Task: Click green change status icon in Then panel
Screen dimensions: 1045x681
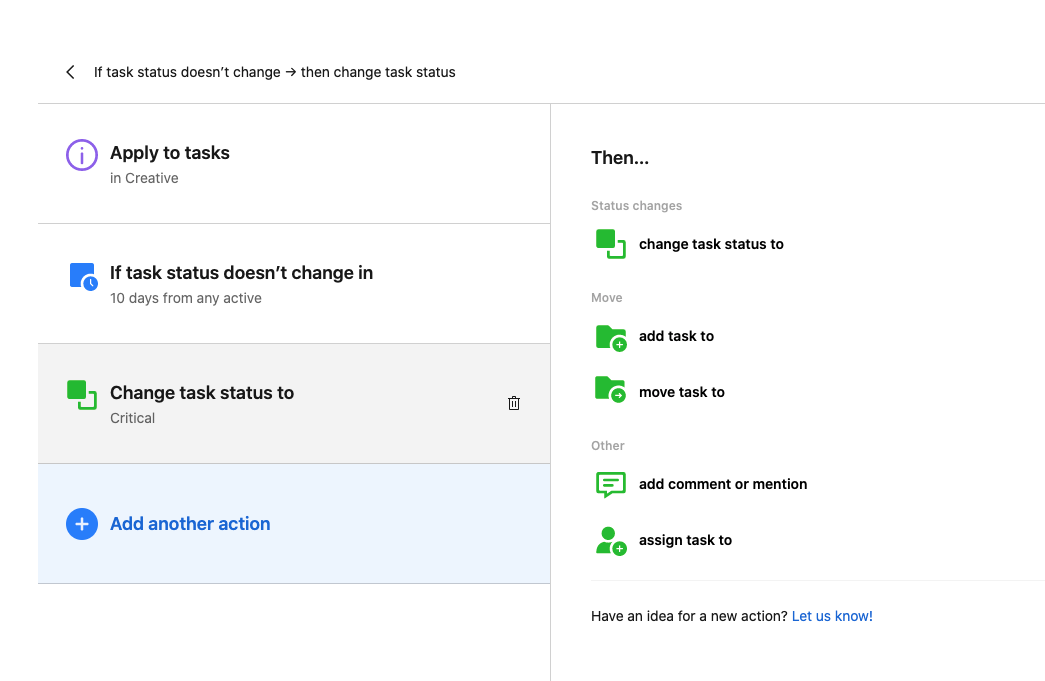Action: pos(610,244)
